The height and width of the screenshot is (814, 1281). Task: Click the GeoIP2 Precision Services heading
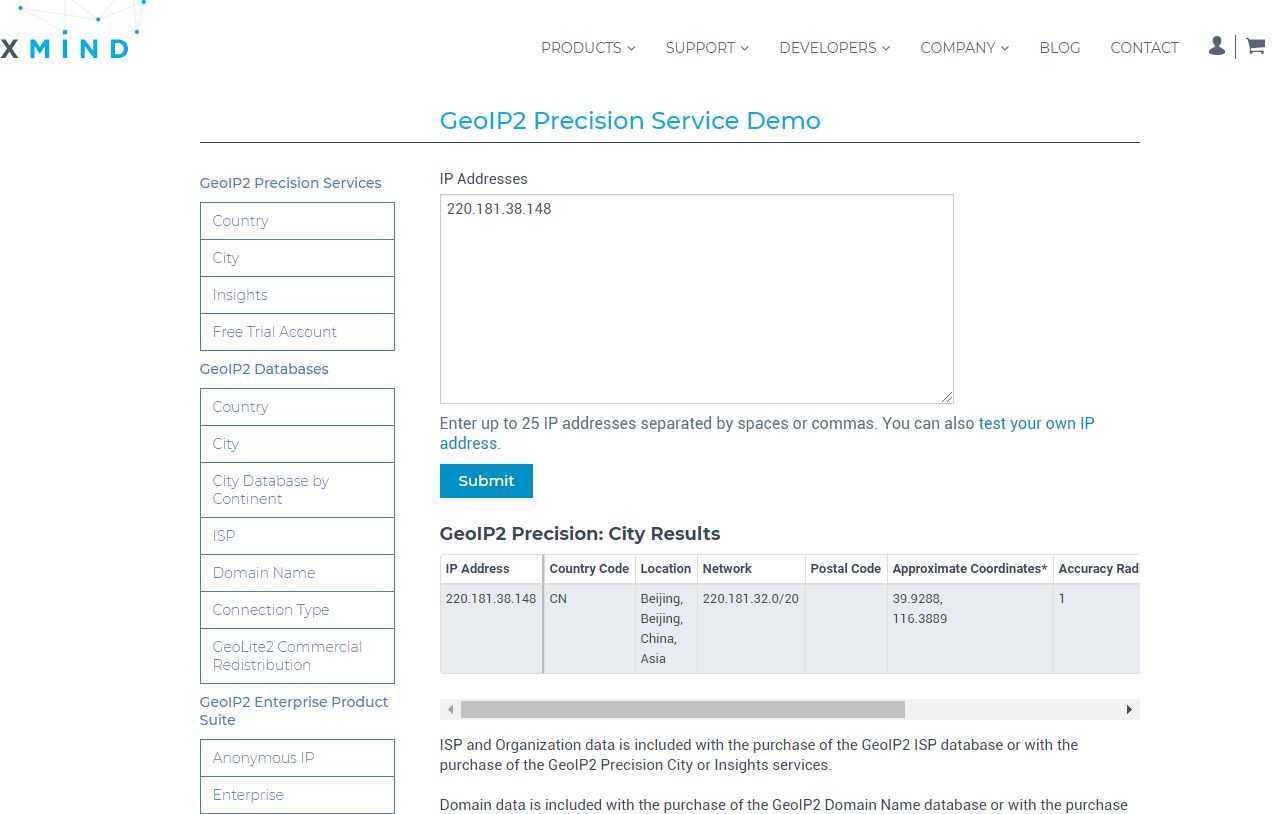coord(290,183)
